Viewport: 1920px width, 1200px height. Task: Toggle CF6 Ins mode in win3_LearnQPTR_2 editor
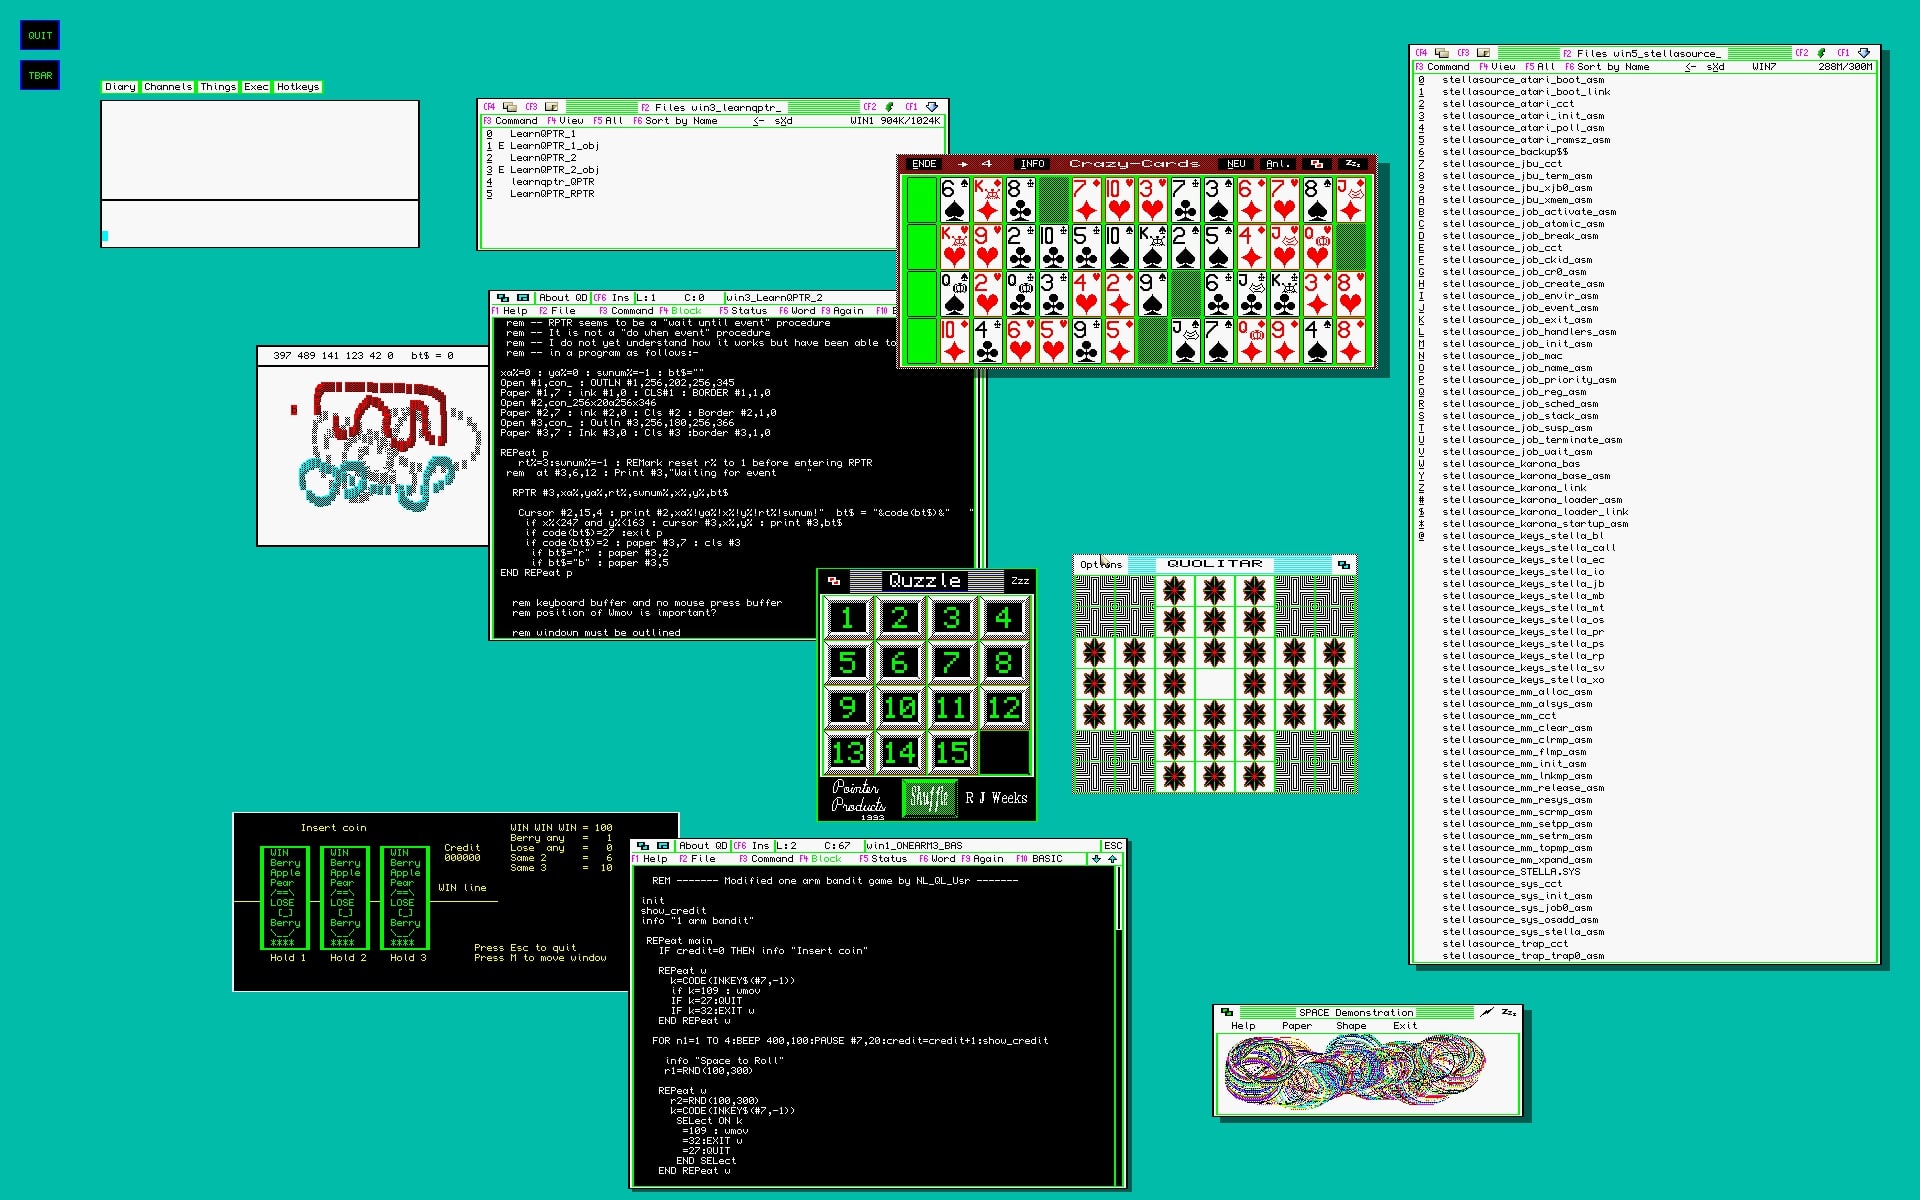click(x=612, y=298)
